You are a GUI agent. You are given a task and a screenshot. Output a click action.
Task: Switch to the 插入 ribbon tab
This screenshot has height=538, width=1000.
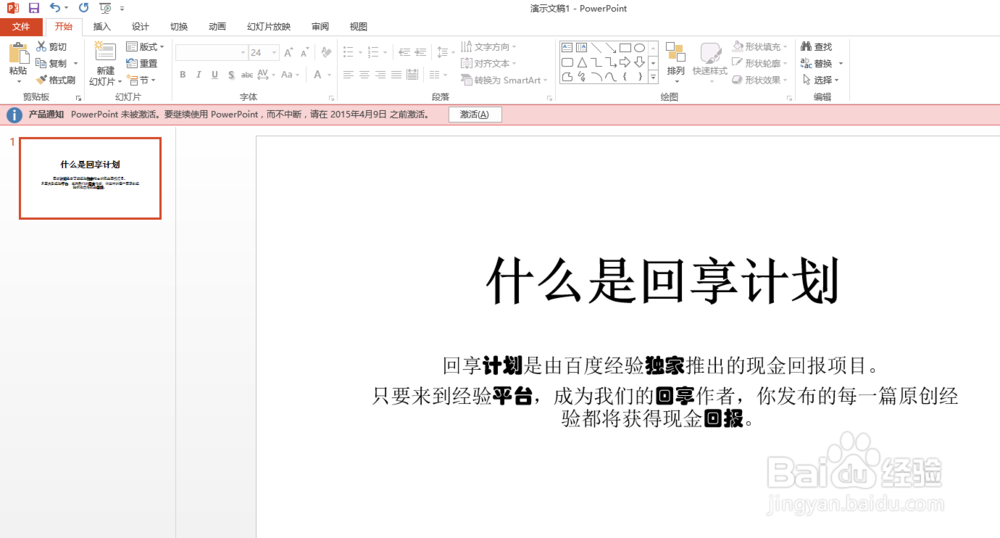pyautogui.click(x=101, y=26)
